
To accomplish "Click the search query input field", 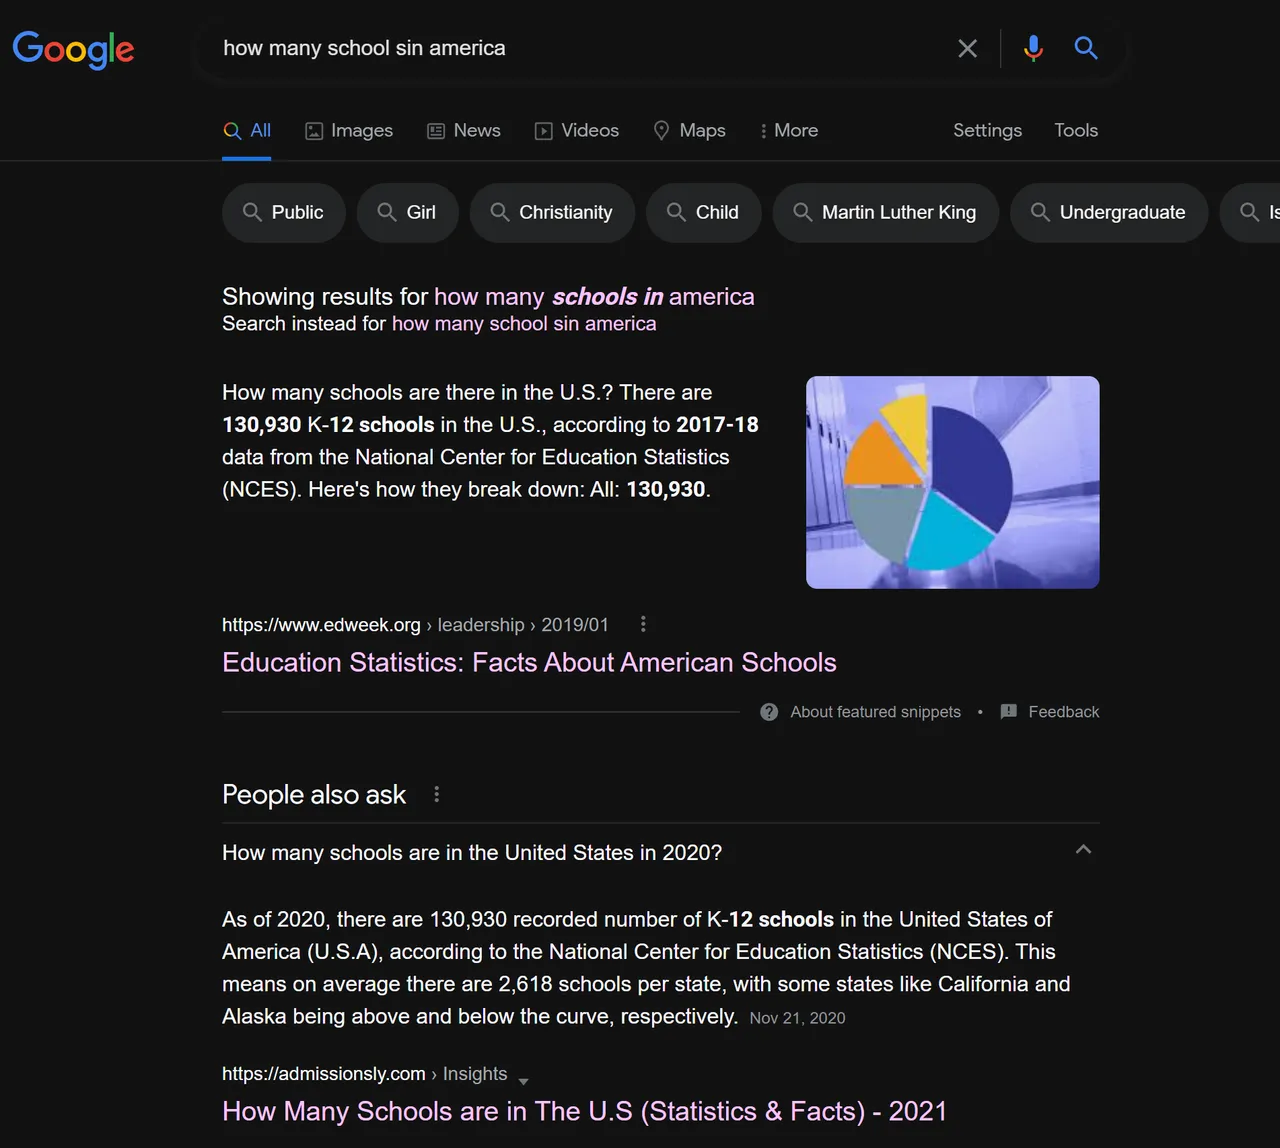I will 580,48.
